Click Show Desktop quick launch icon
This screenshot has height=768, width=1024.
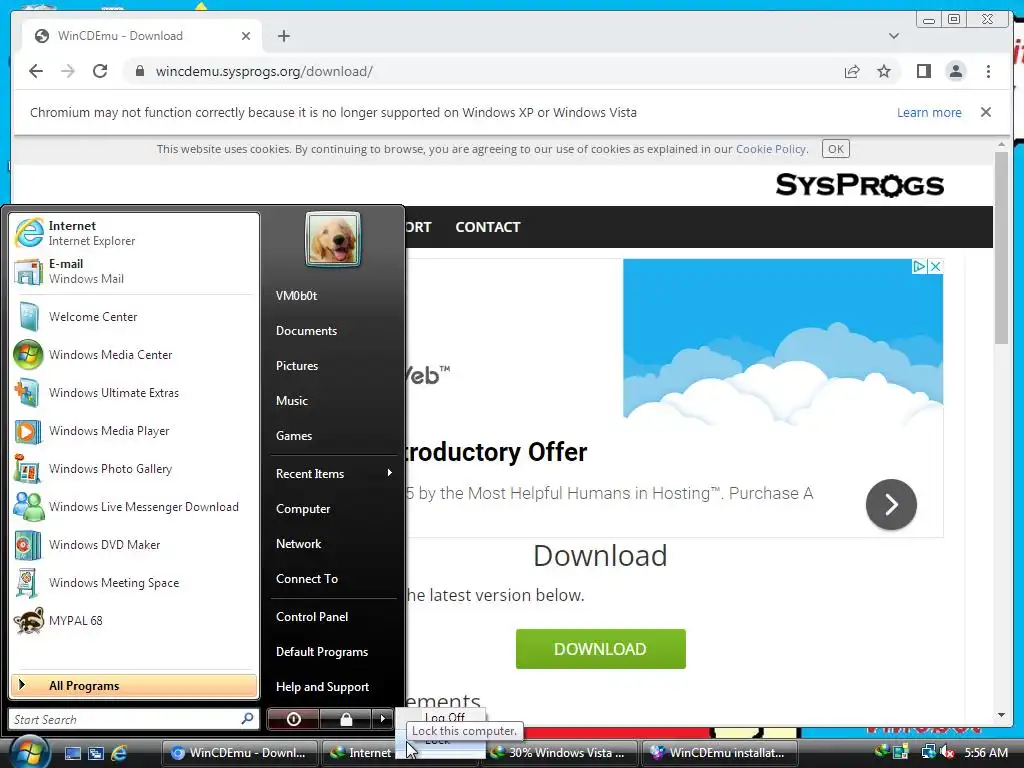tap(72, 753)
